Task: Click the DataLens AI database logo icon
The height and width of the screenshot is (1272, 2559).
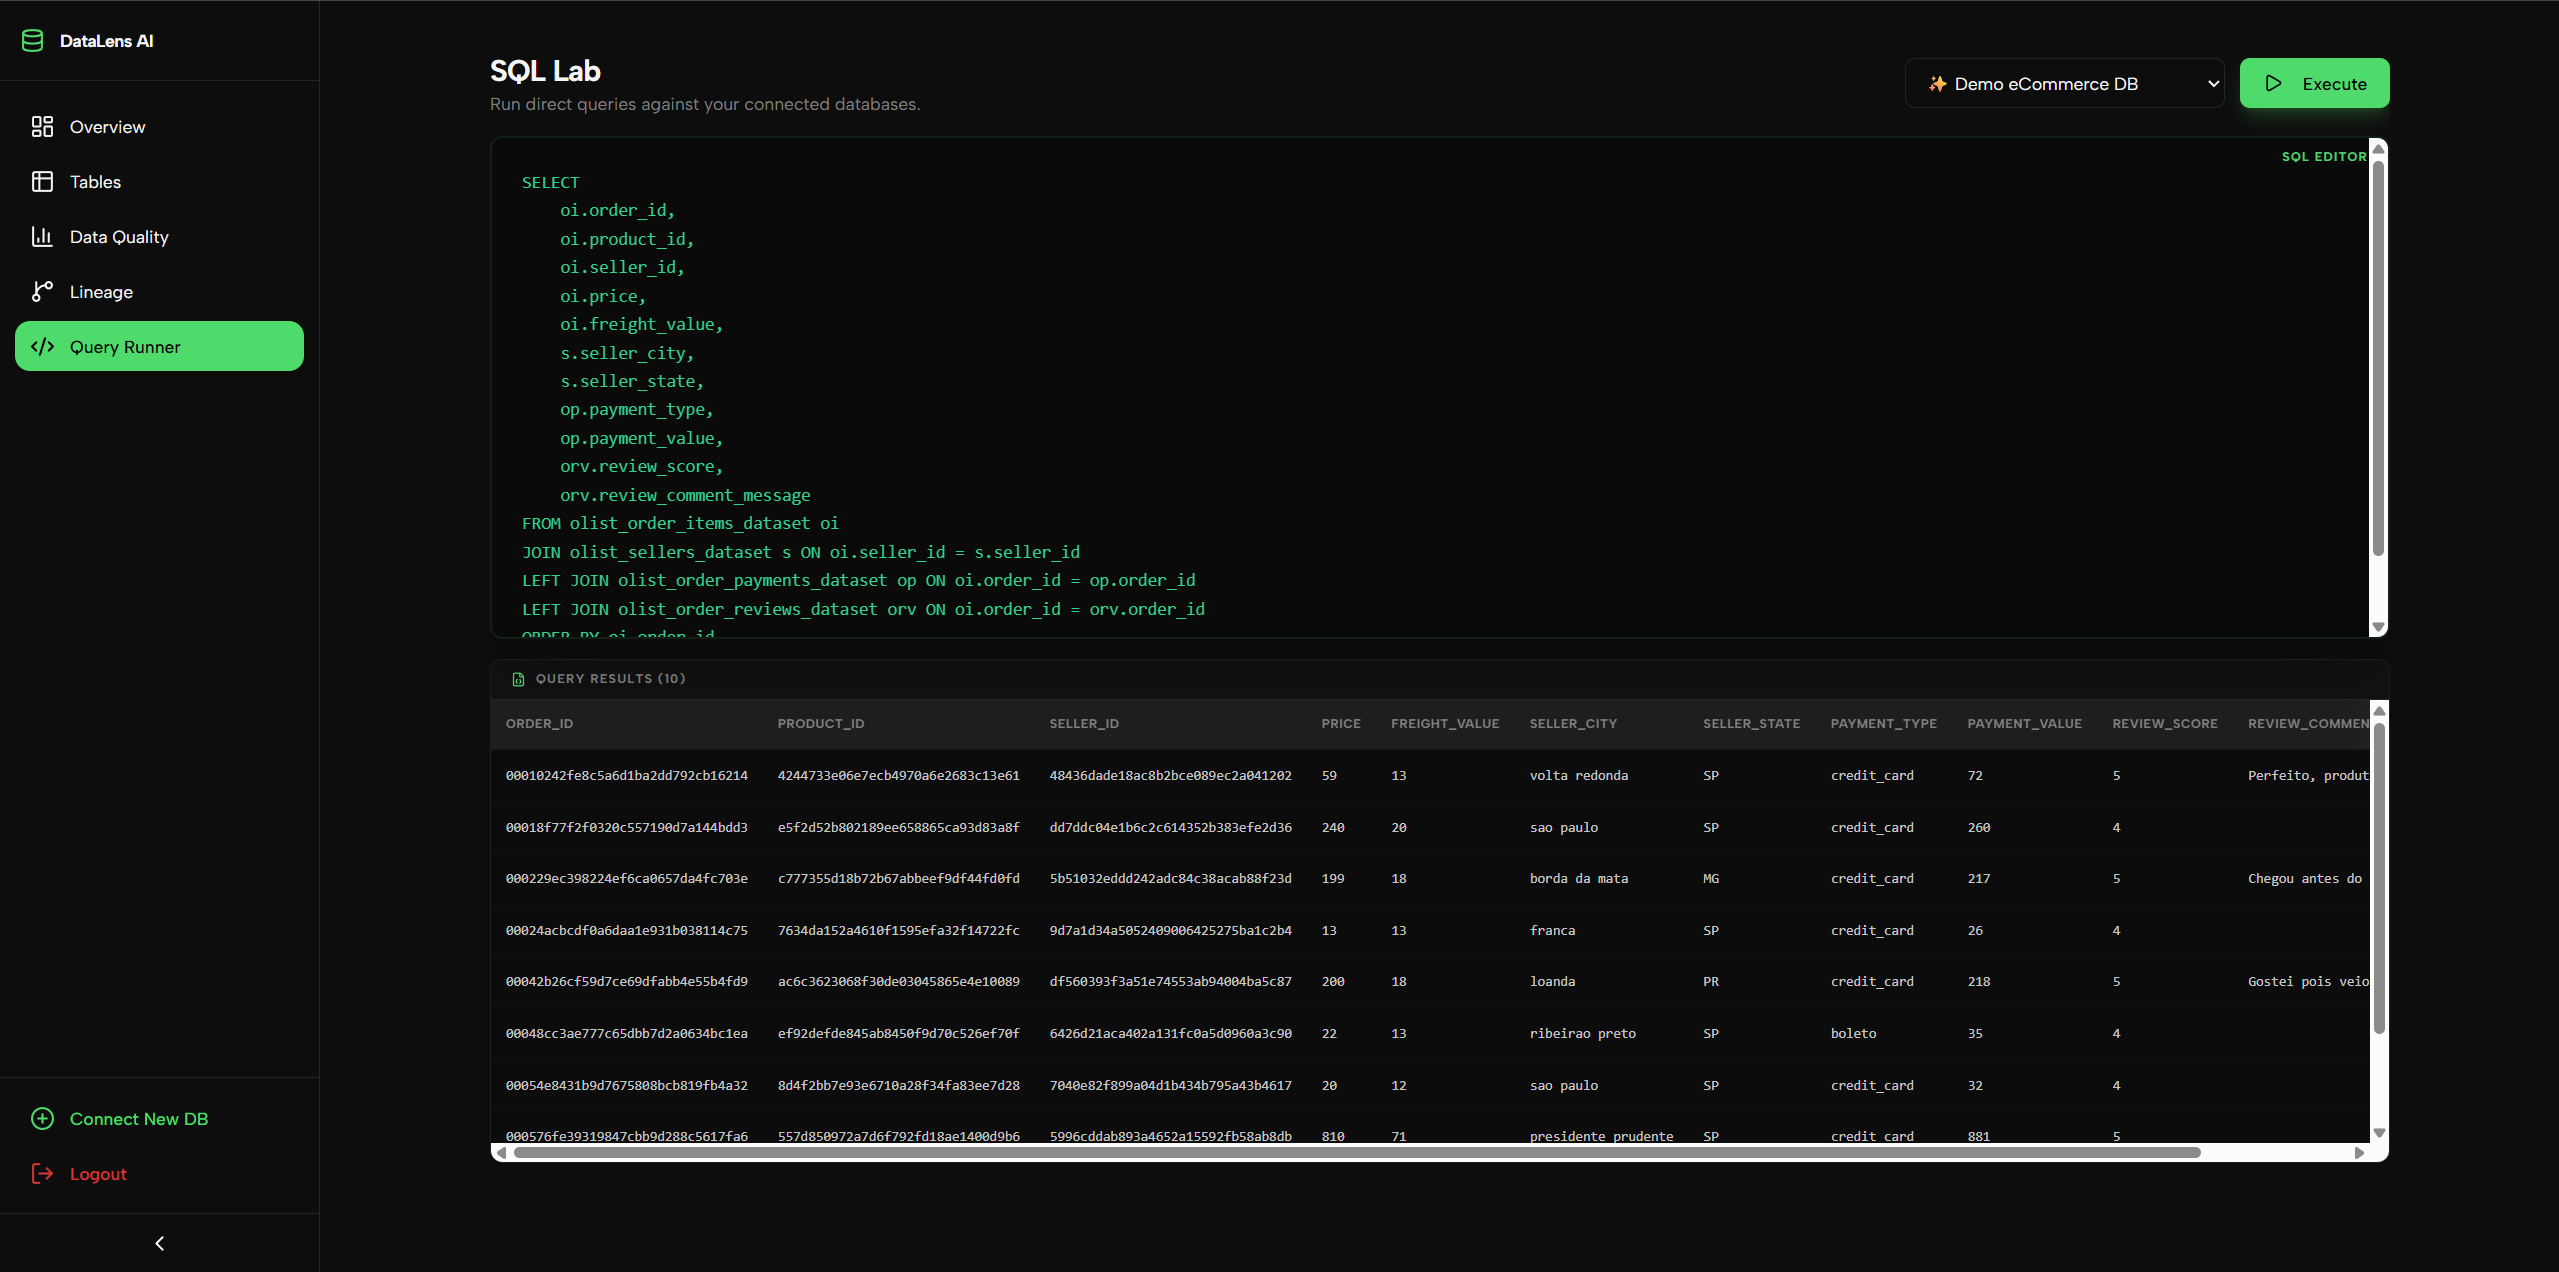Action: (x=33, y=40)
